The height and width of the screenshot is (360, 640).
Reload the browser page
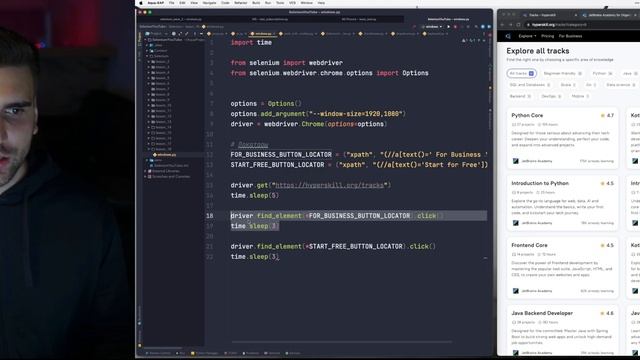[x=518, y=25]
